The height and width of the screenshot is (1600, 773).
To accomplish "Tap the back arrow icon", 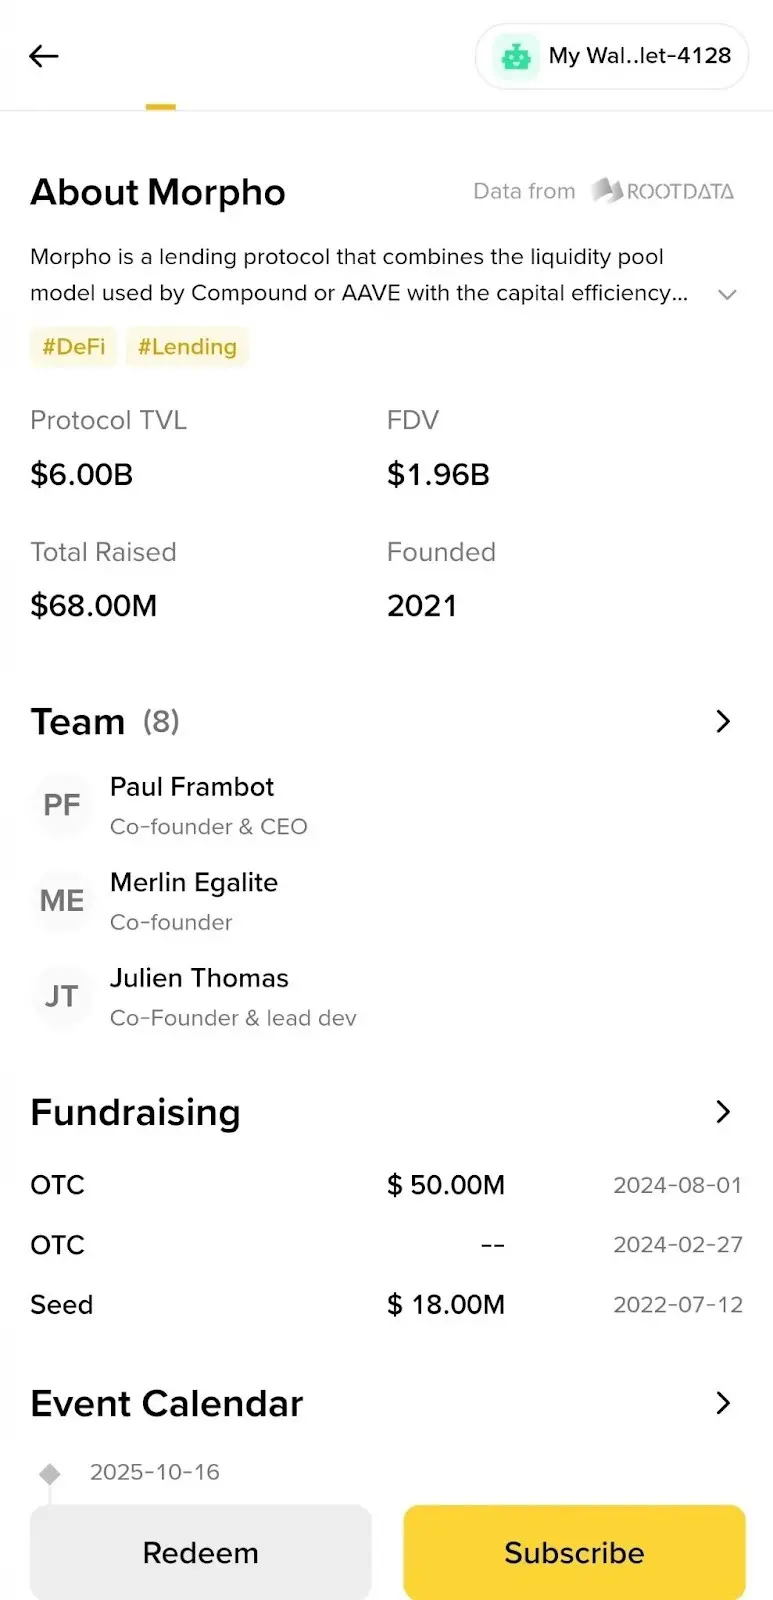I will 44,56.
